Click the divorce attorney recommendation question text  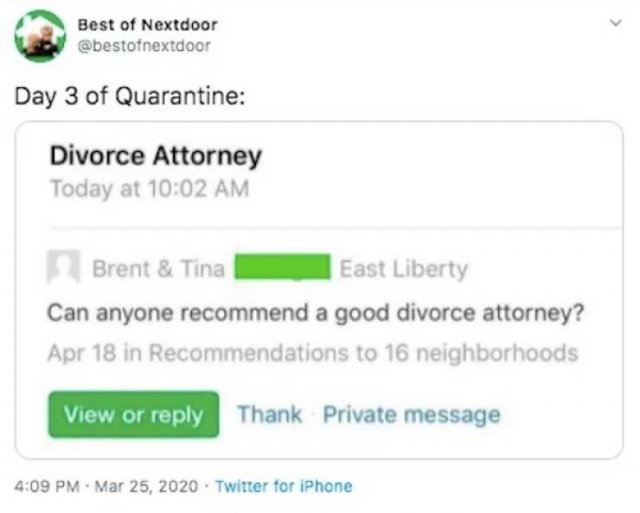[316, 313]
